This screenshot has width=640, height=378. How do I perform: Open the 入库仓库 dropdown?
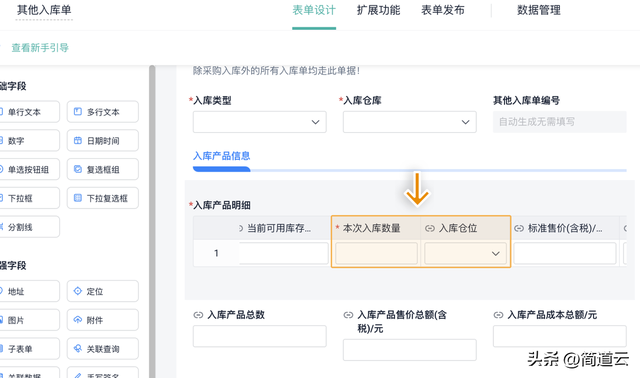click(x=409, y=122)
